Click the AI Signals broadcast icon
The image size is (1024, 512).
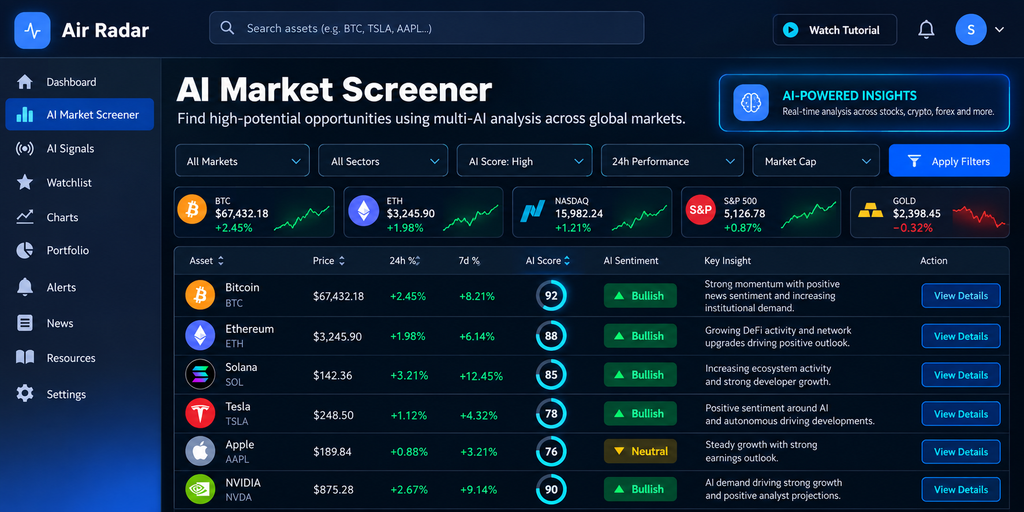[25, 149]
